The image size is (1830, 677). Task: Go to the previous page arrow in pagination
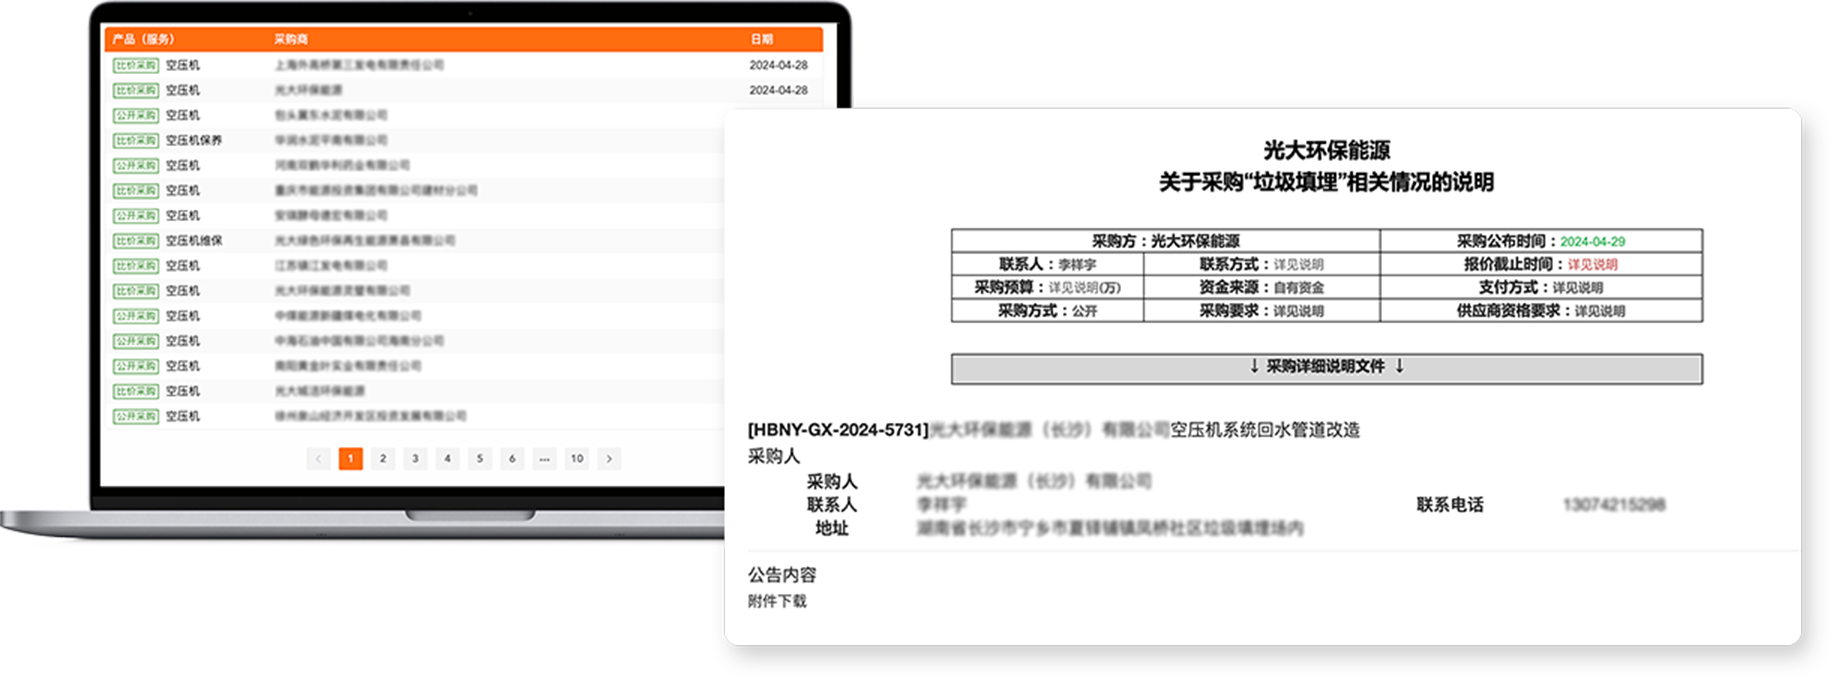318,459
